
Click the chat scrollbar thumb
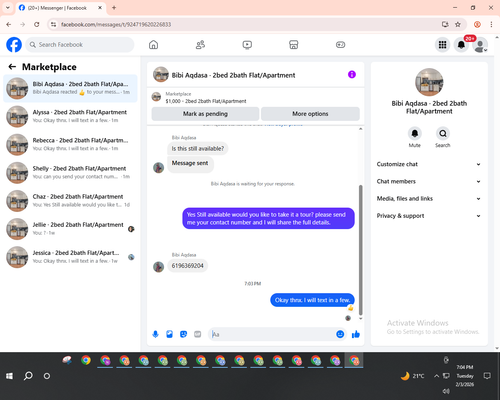point(360,250)
